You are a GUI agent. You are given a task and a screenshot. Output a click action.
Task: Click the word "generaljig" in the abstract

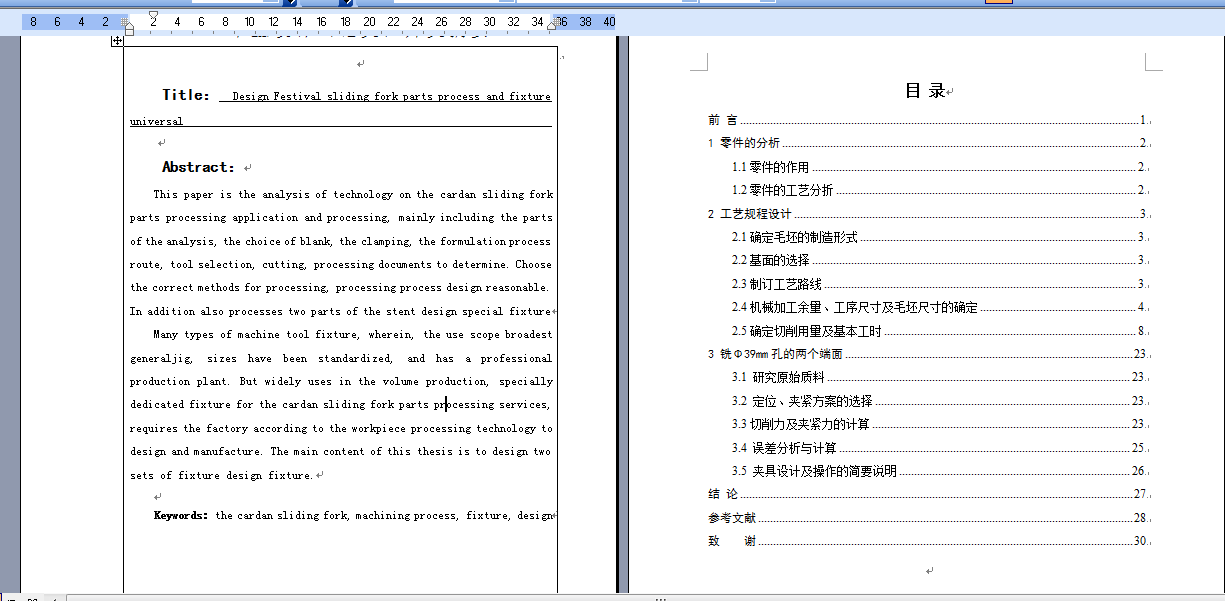coord(162,358)
